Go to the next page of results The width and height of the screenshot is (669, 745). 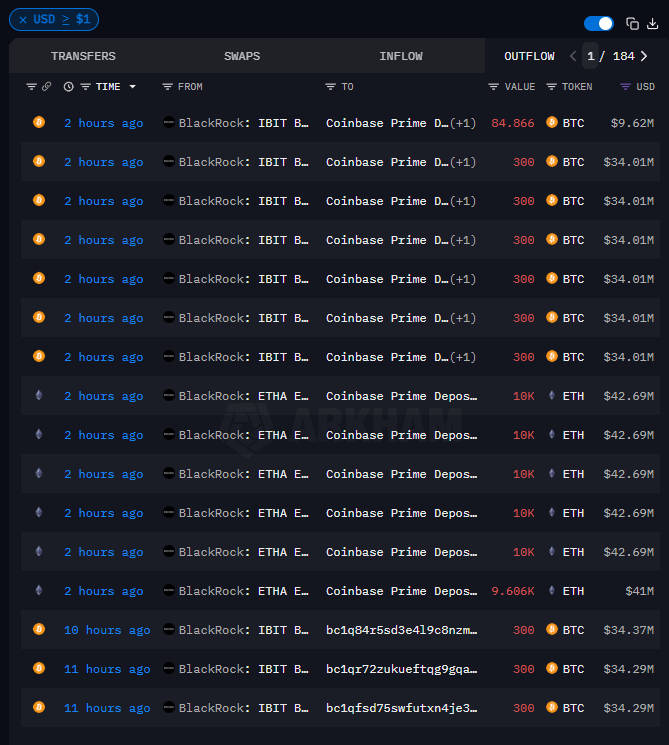(644, 56)
